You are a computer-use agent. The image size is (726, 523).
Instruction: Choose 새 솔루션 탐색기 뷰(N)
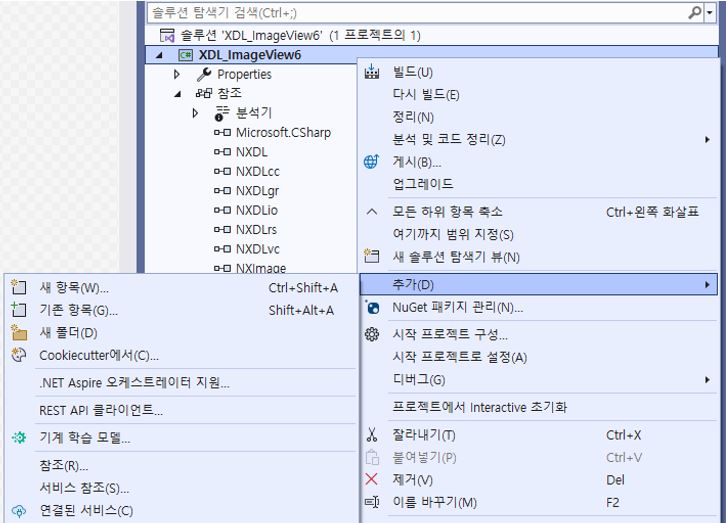(x=456, y=257)
